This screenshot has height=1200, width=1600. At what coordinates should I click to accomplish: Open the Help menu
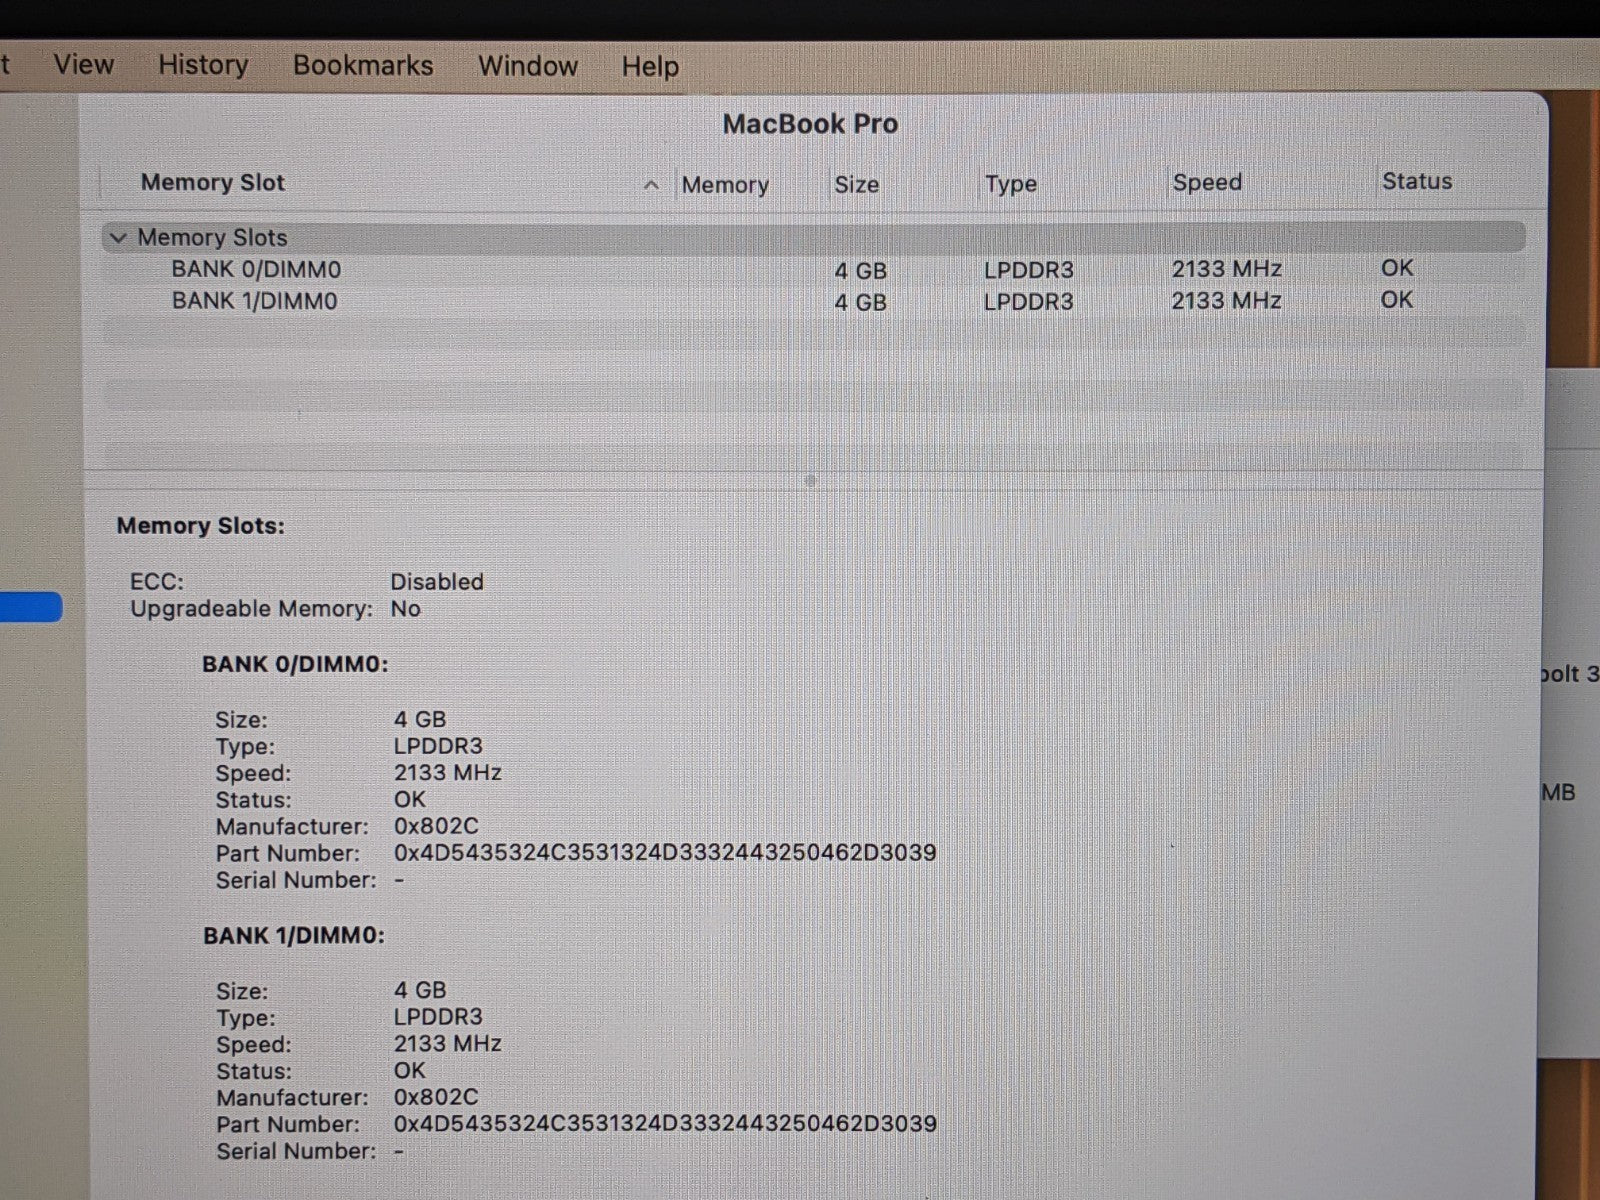(x=650, y=67)
